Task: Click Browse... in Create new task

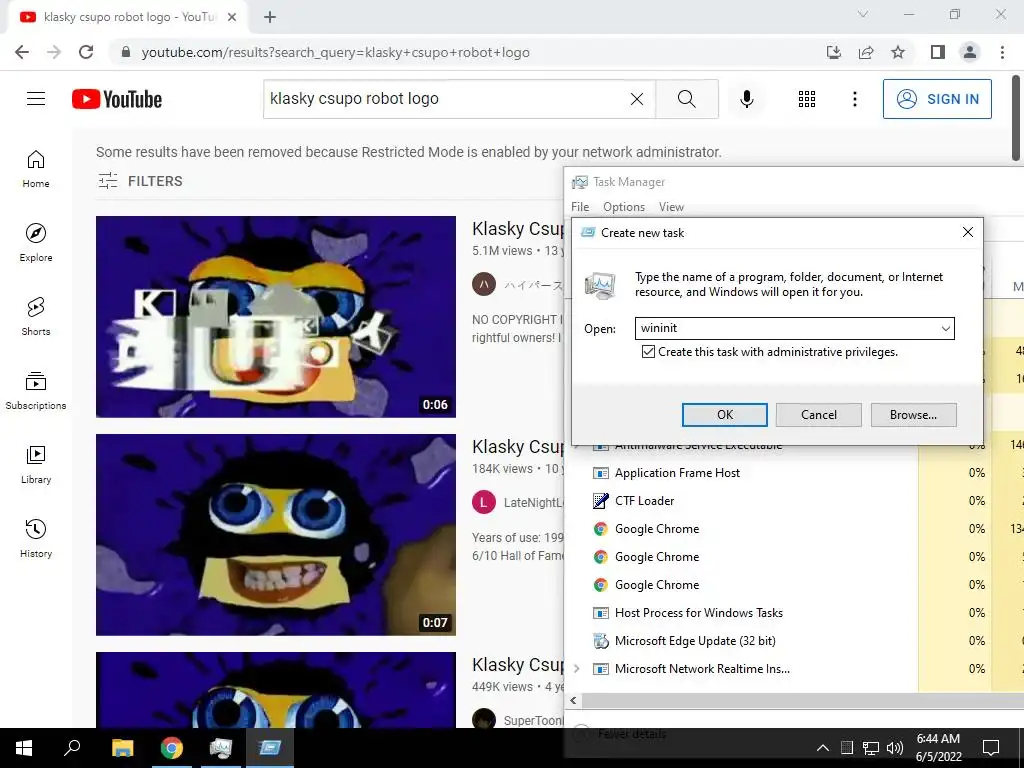Action: 914,415
